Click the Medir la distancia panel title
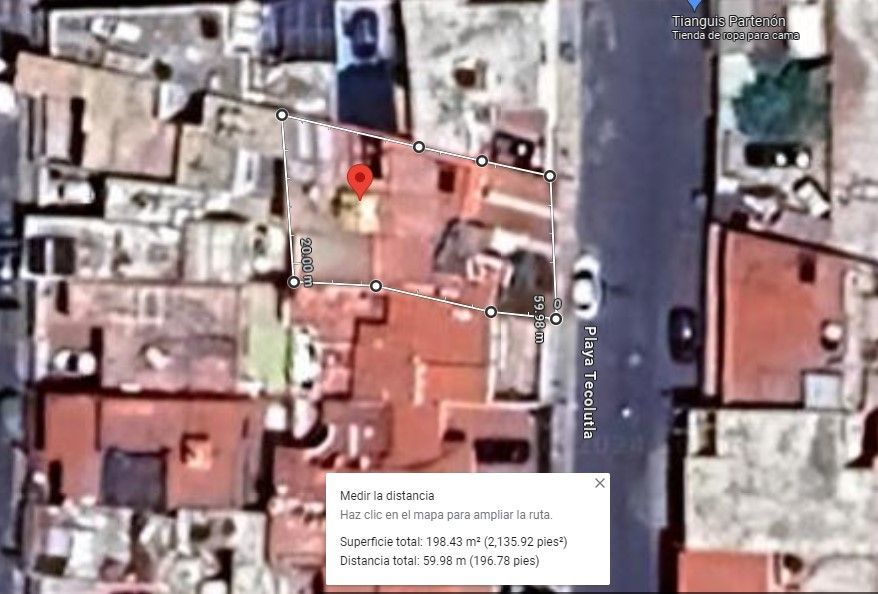This screenshot has height=594, width=878. (387, 495)
